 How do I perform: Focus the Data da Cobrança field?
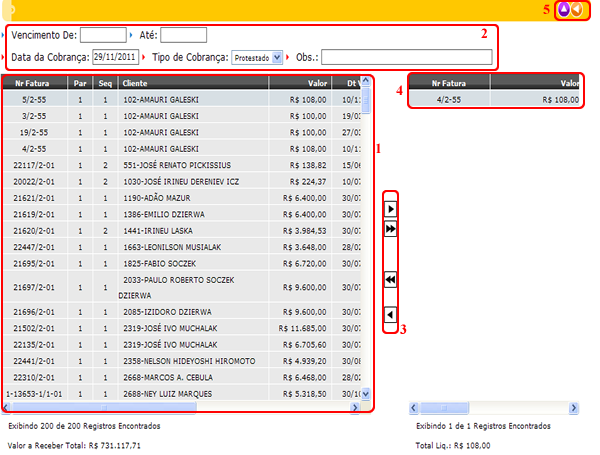tap(115, 58)
